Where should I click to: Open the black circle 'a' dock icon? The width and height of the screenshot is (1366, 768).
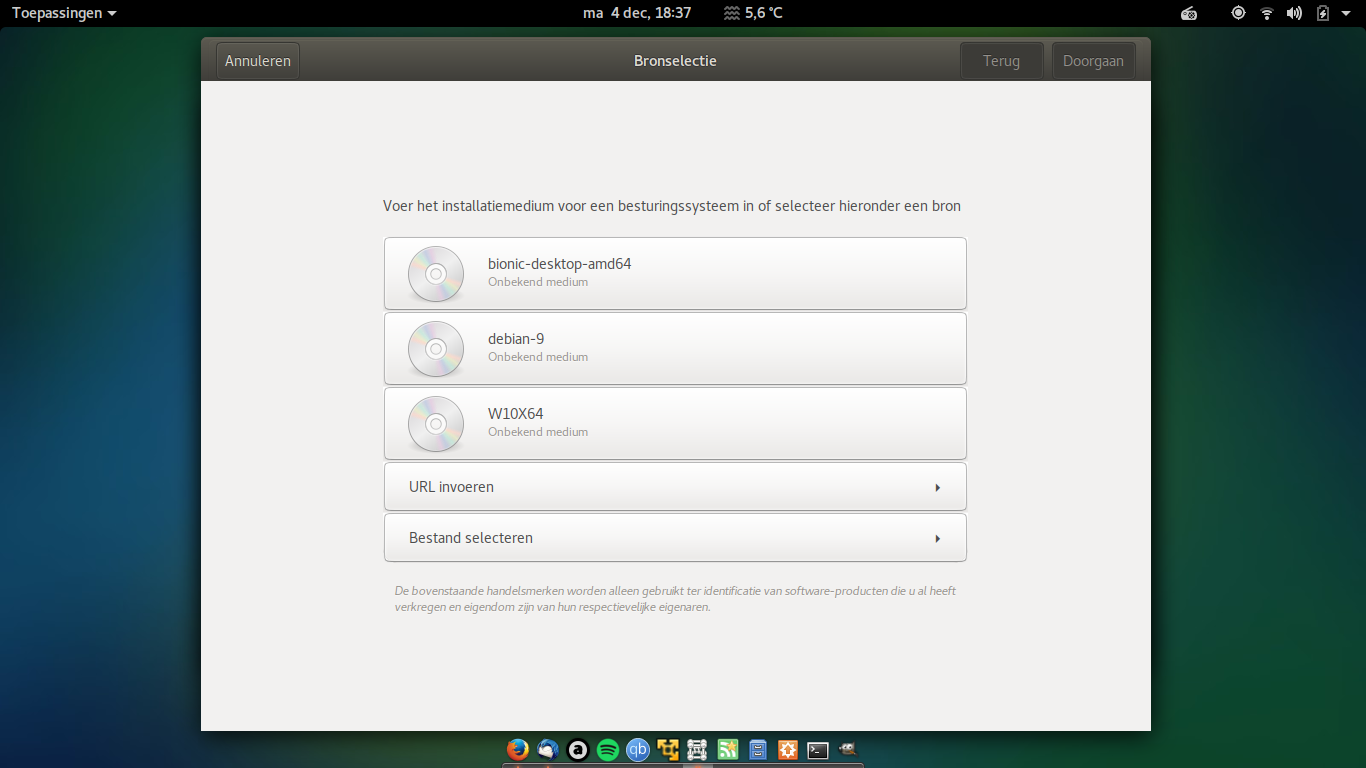[x=577, y=749]
